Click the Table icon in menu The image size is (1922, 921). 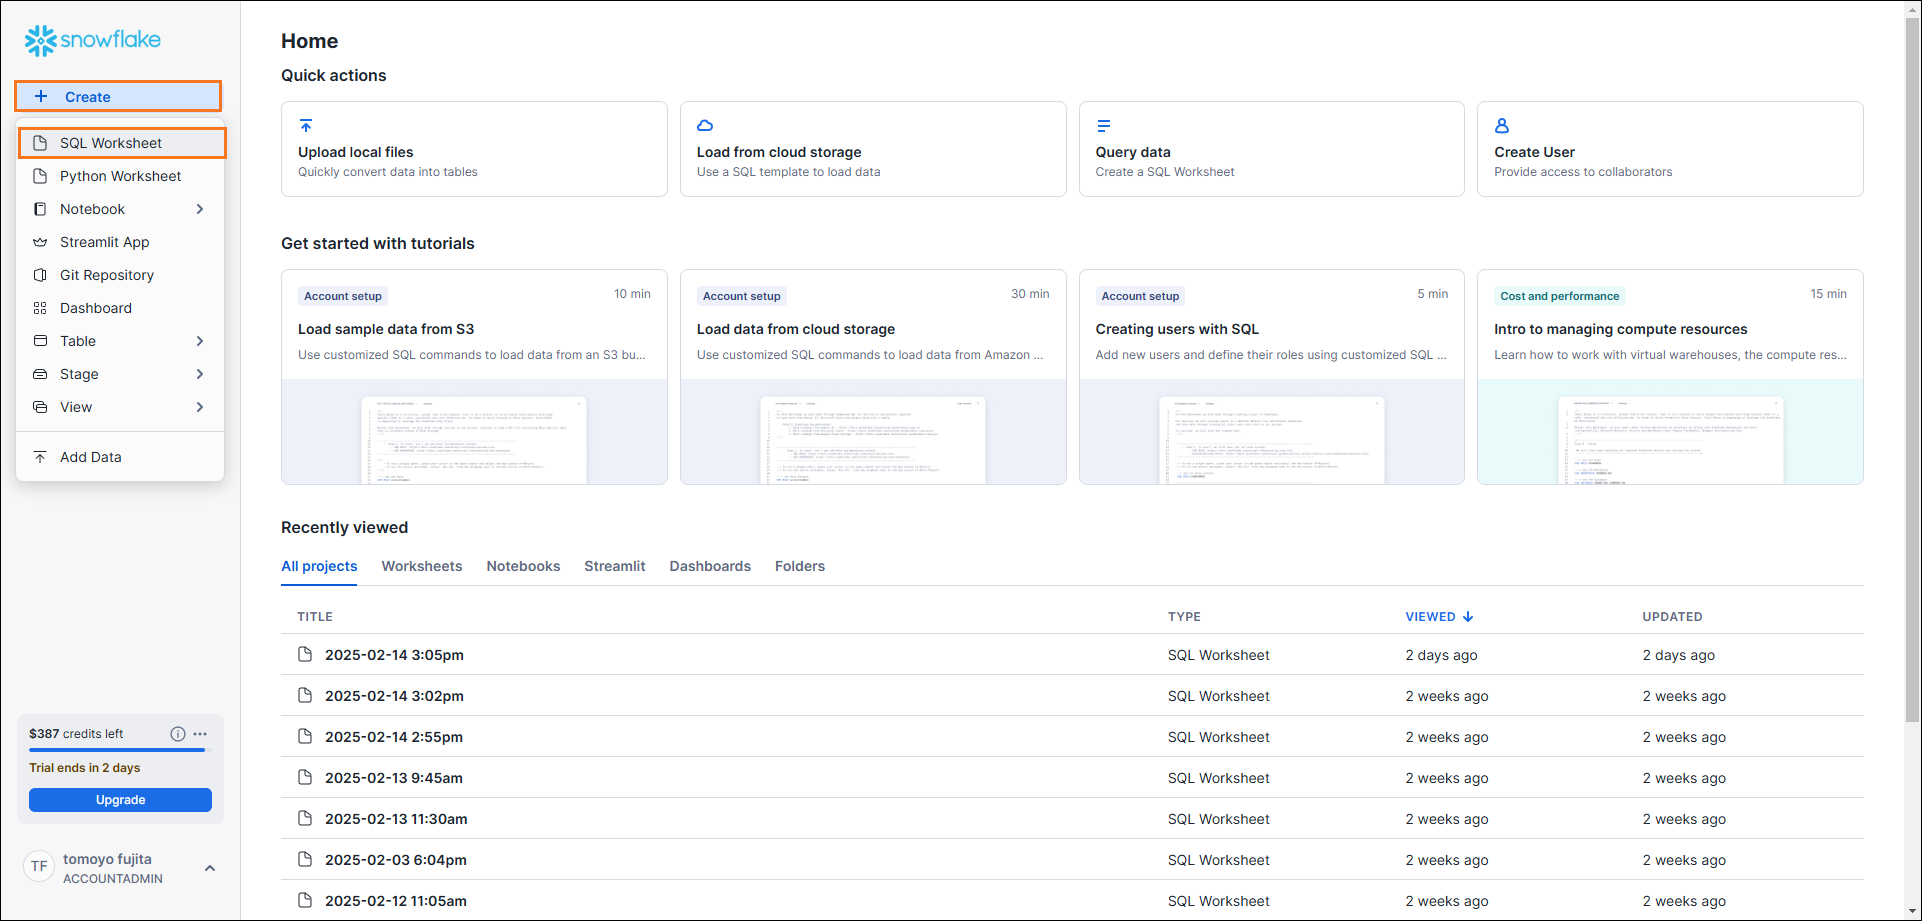tap(40, 341)
